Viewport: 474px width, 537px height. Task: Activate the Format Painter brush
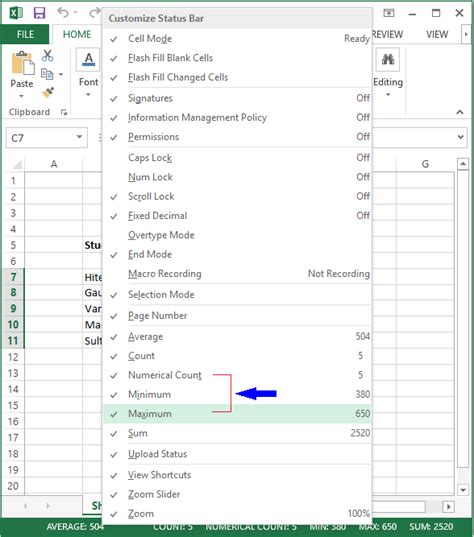(x=48, y=92)
